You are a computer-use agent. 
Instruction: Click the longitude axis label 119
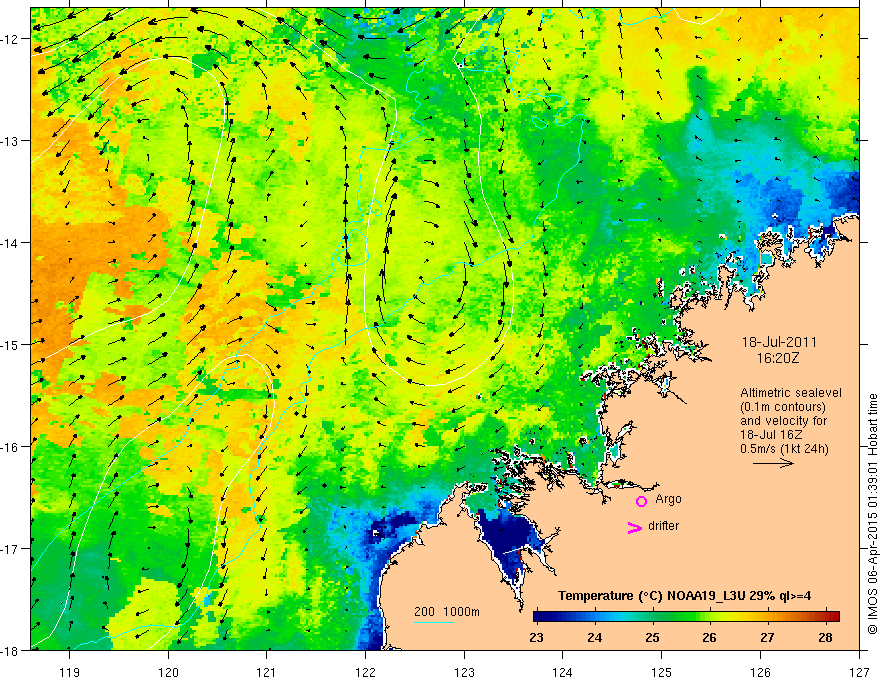[x=70, y=672]
